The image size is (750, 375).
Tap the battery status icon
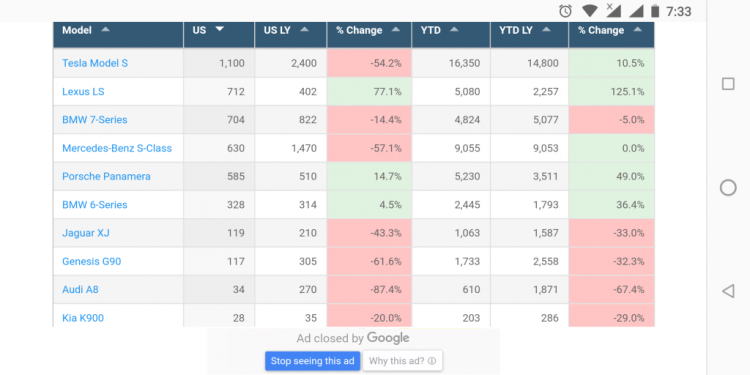pyautogui.click(x=655, y=11)
